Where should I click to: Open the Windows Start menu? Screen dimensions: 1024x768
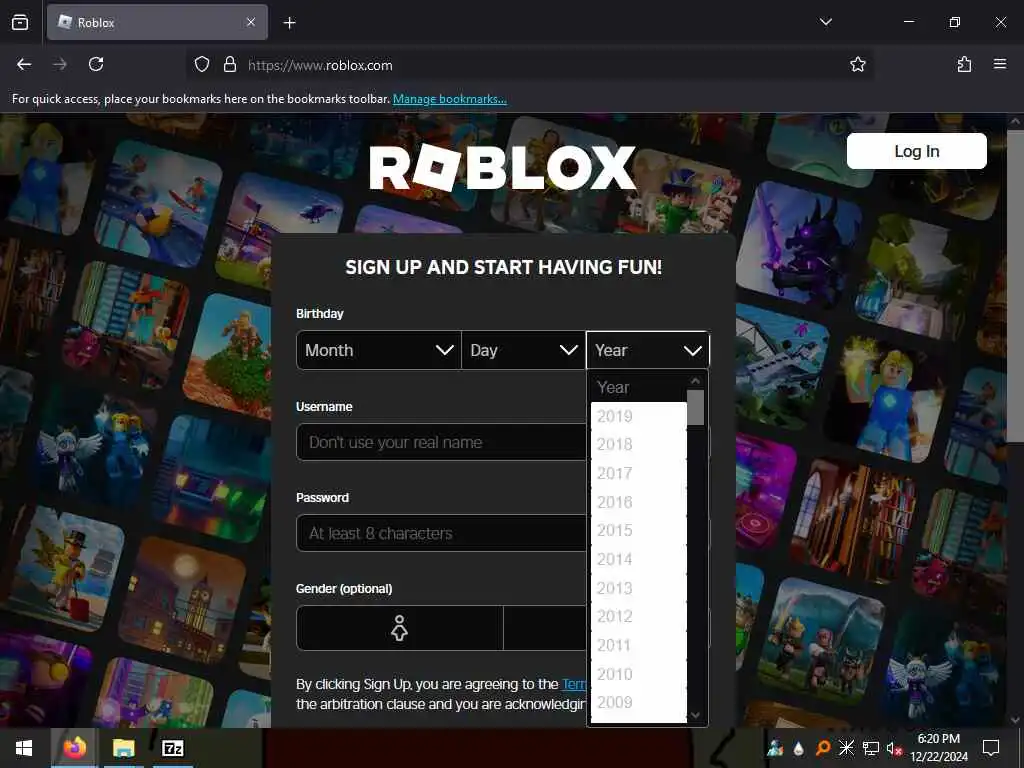(x=24, y=748)
